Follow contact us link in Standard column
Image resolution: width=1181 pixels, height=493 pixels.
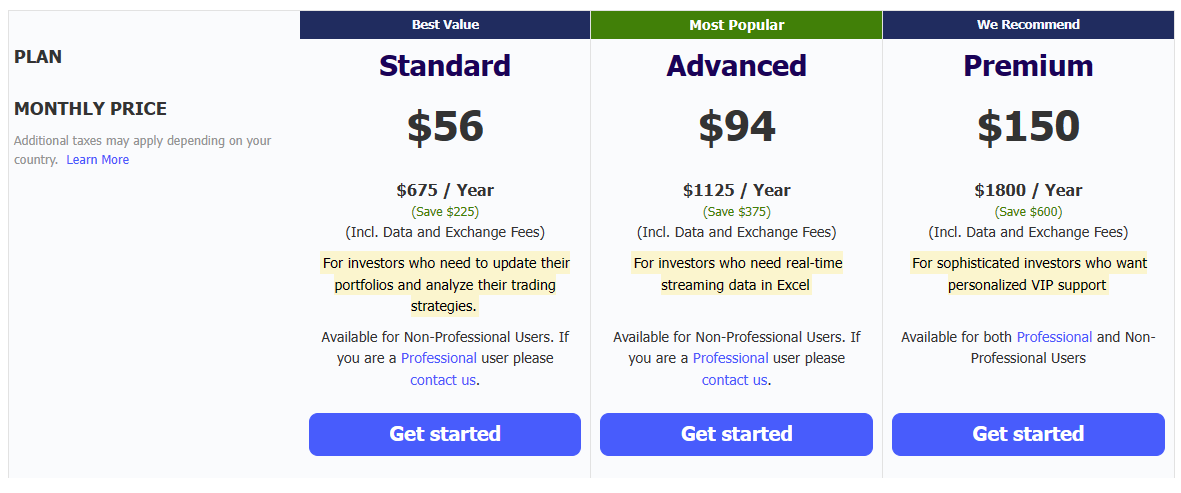click(x=443, y=380)
